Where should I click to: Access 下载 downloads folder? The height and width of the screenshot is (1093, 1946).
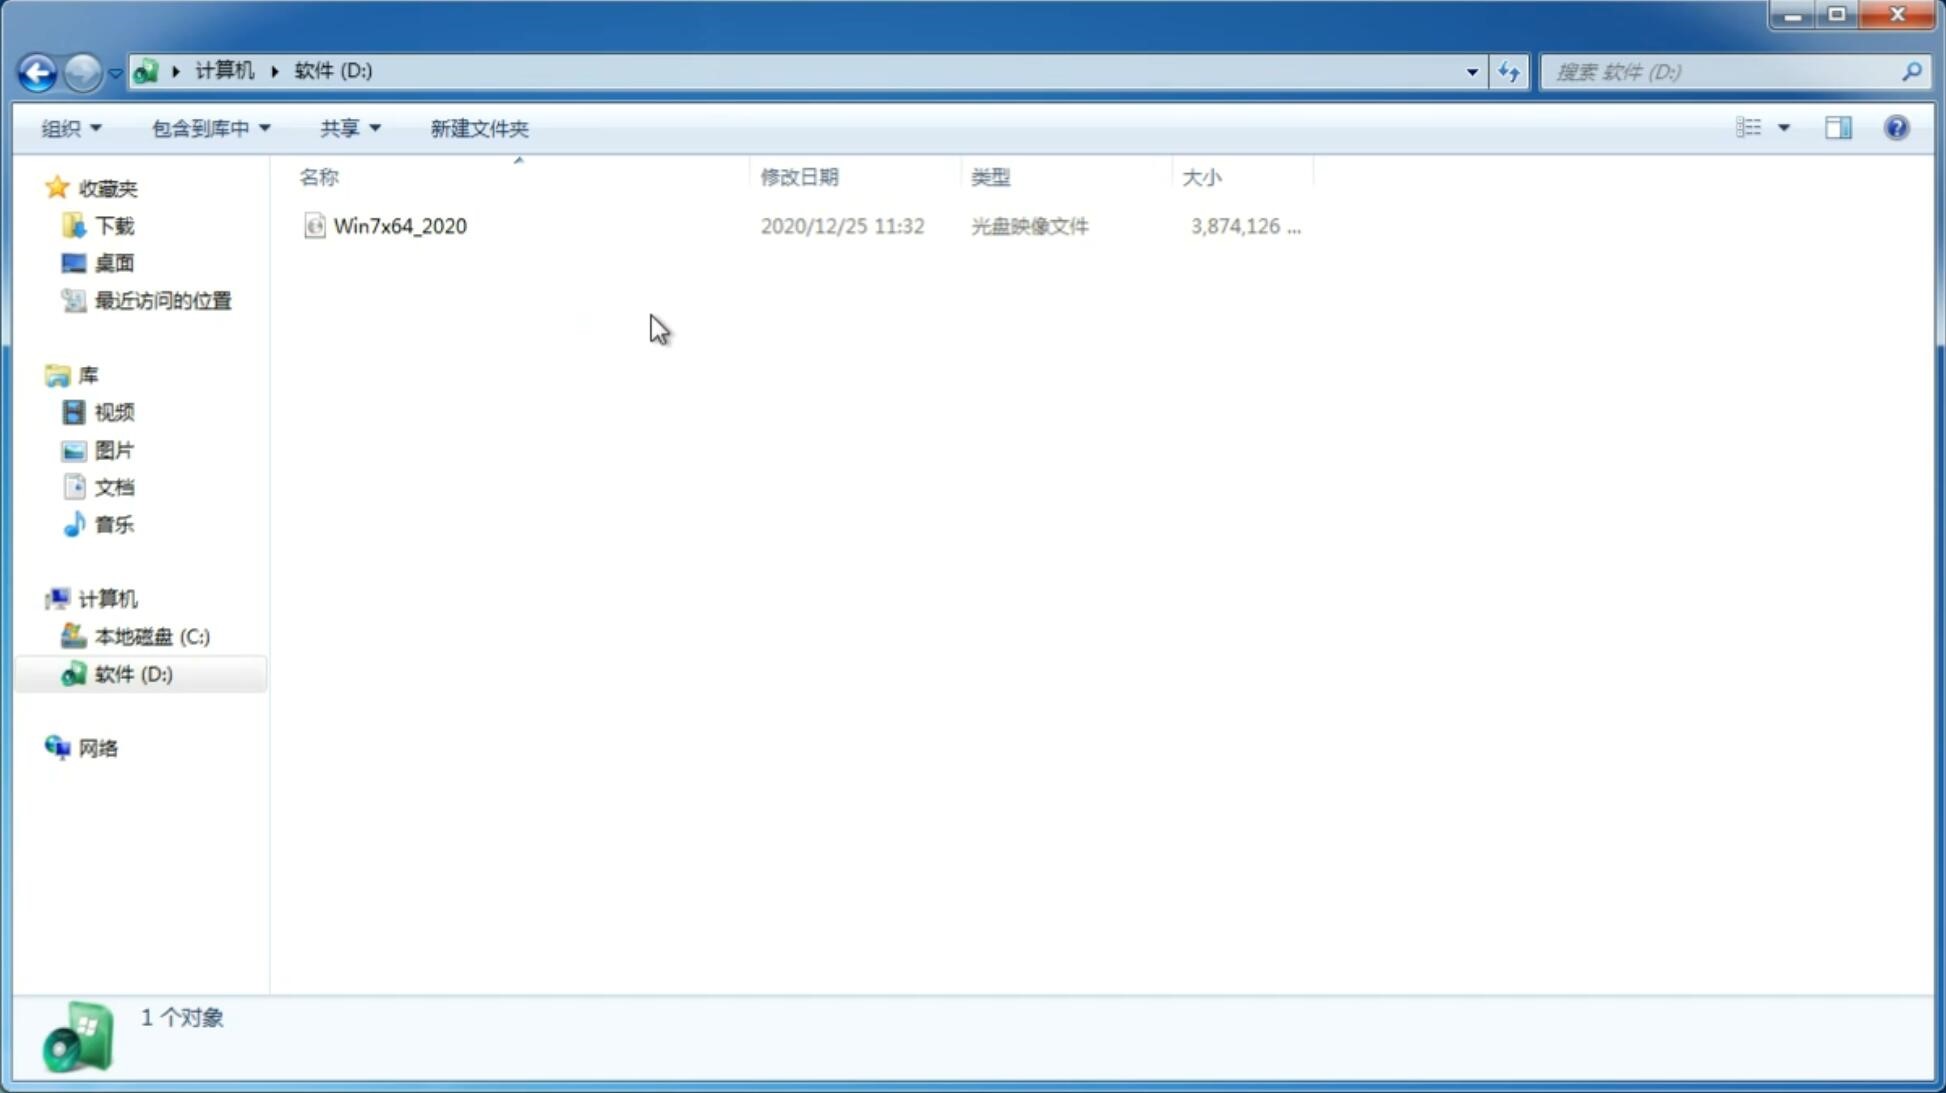click(112, 226)
